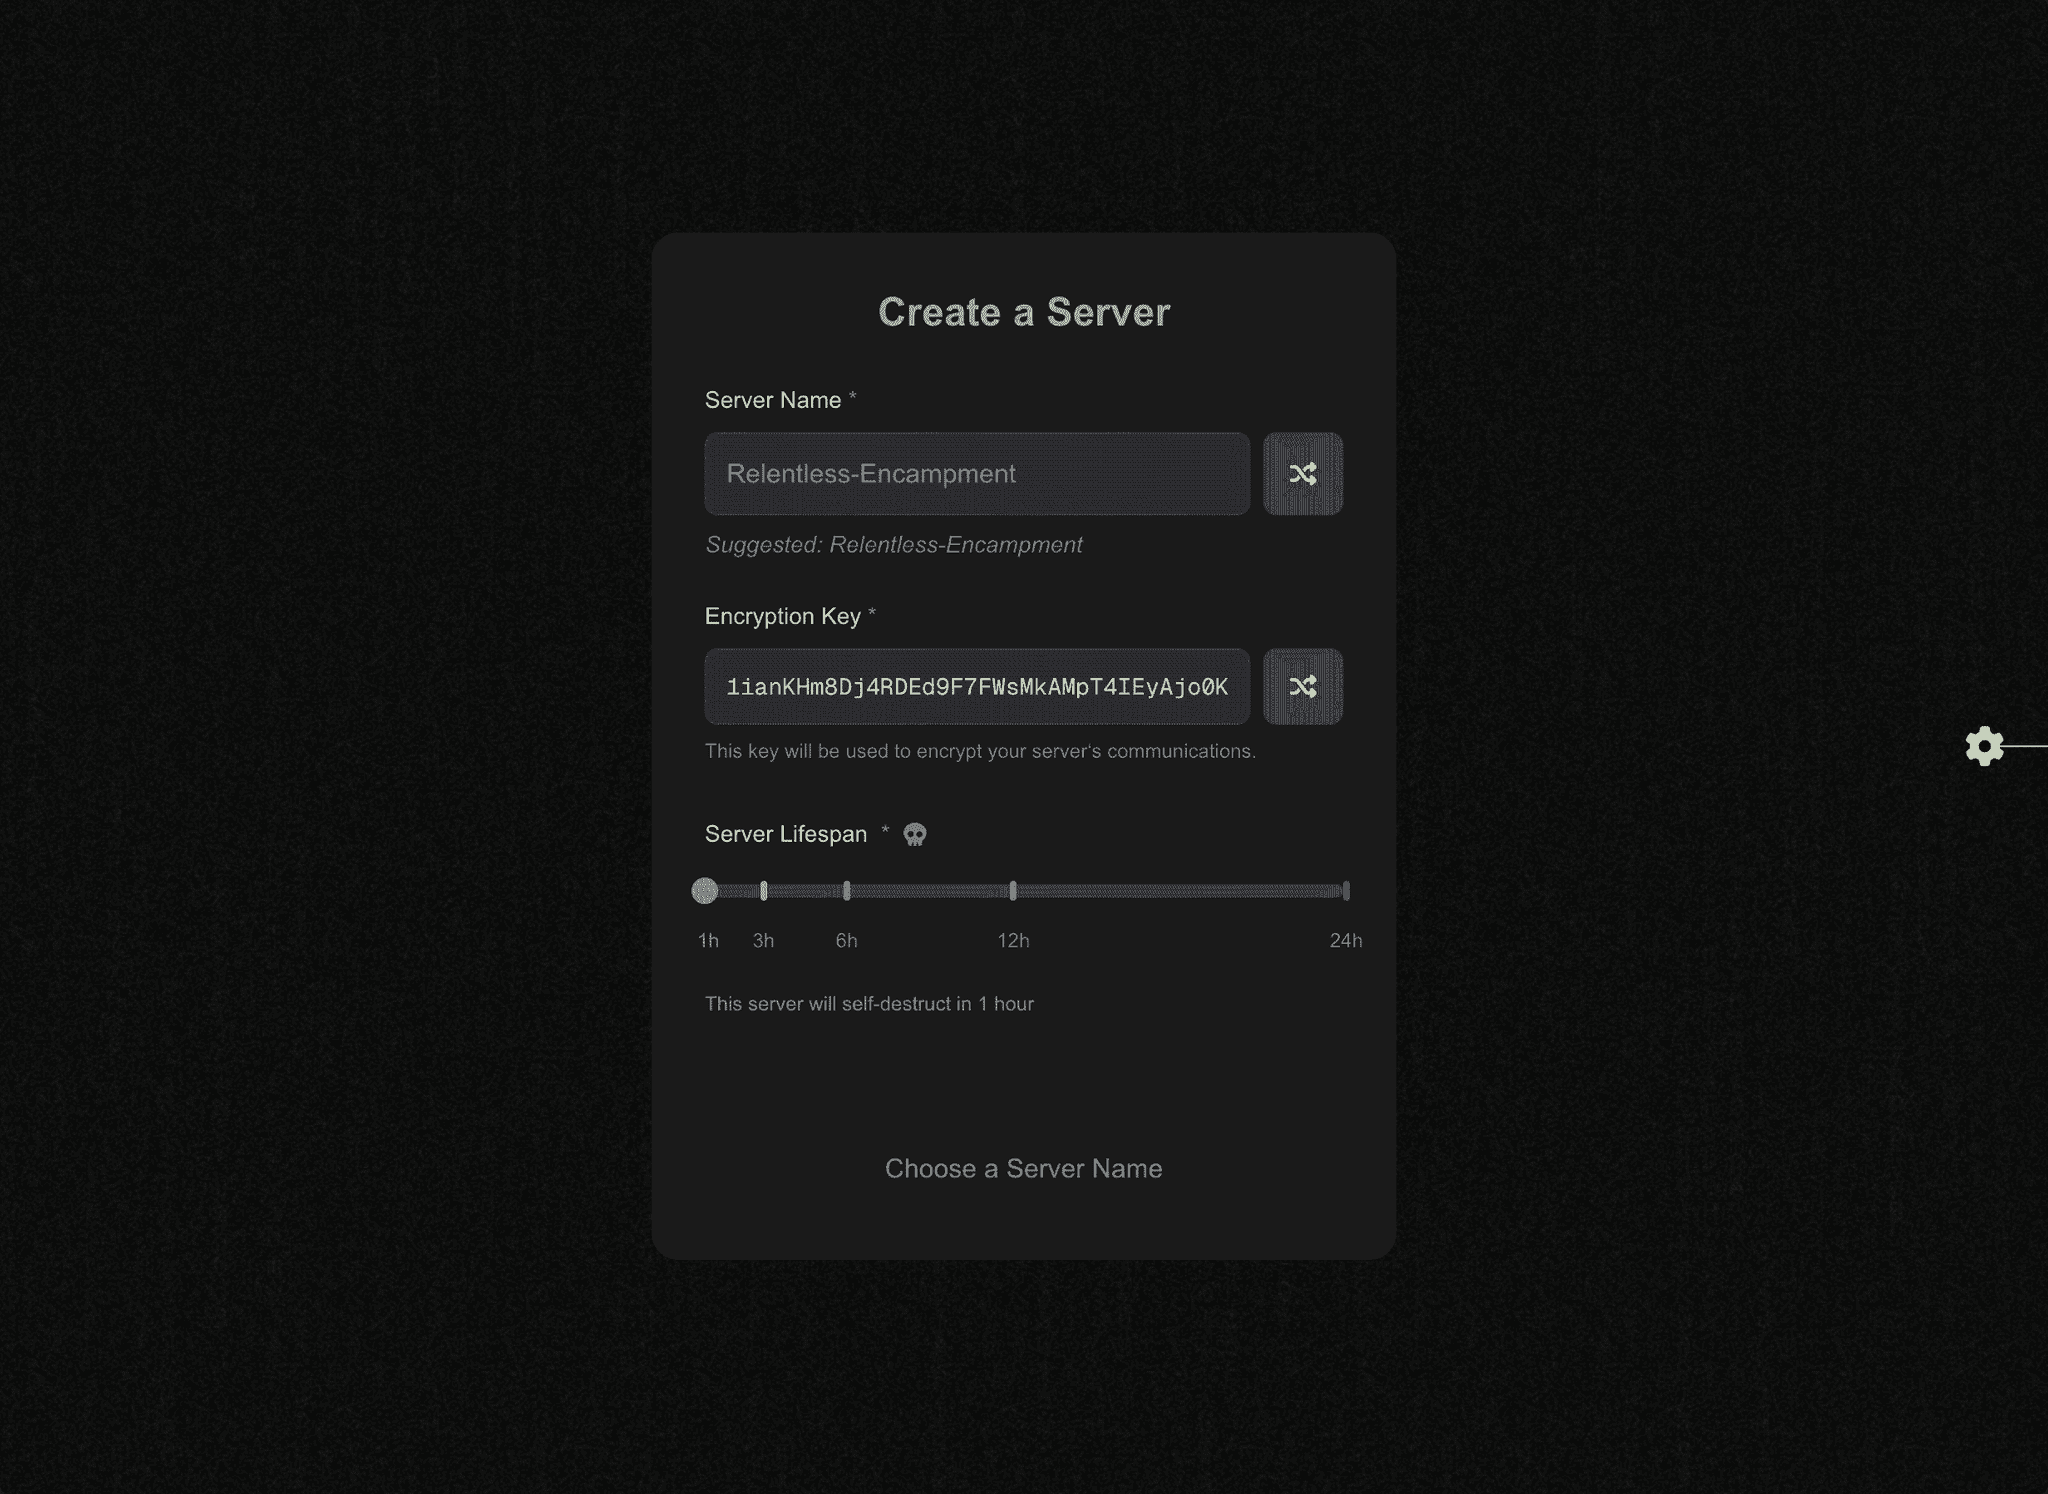Click the 1h tick label under the slider

[x=708, y=940]
